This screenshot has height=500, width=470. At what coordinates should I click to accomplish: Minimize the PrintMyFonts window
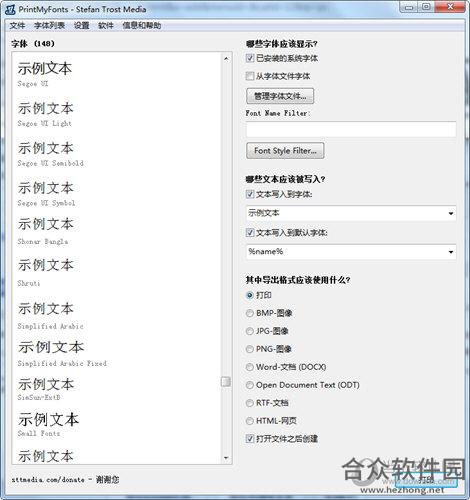click(x=410, y=7)
